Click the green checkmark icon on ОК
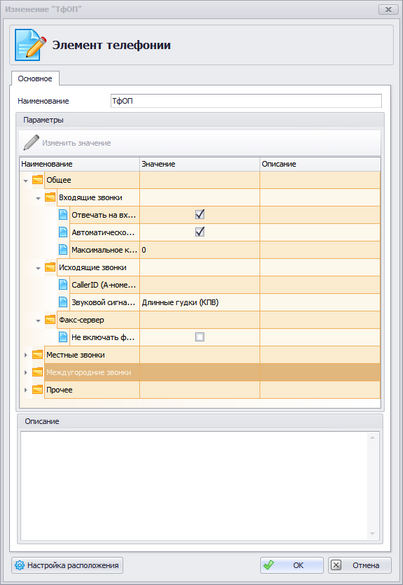The height and width of the screenshot is (585, 403). pos(268,565)
